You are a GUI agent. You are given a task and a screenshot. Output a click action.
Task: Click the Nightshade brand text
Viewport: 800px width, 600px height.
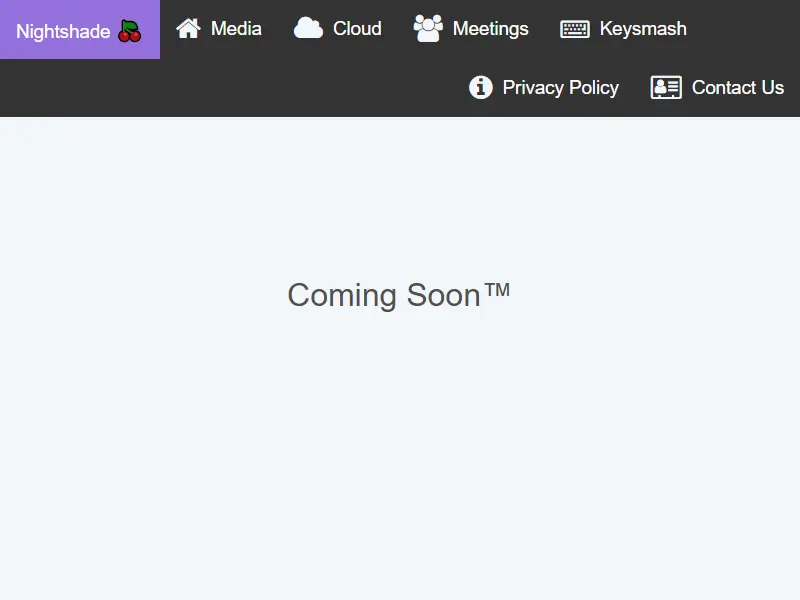[x=63, y=32]
